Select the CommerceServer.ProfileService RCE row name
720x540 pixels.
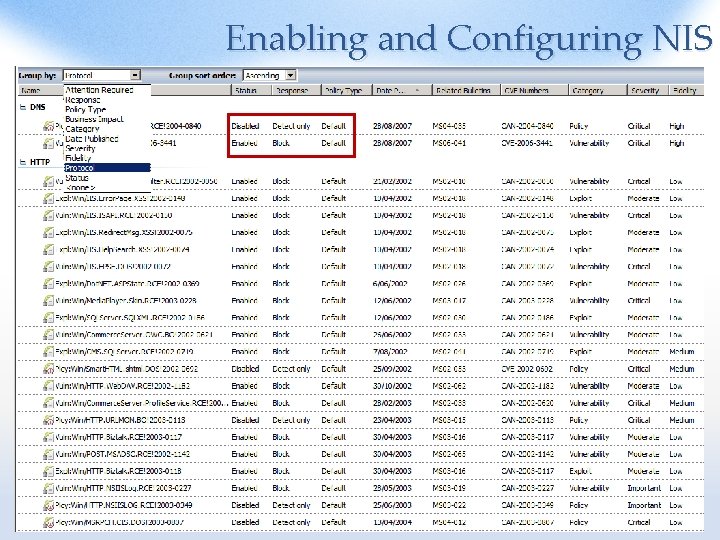point(141,403)
